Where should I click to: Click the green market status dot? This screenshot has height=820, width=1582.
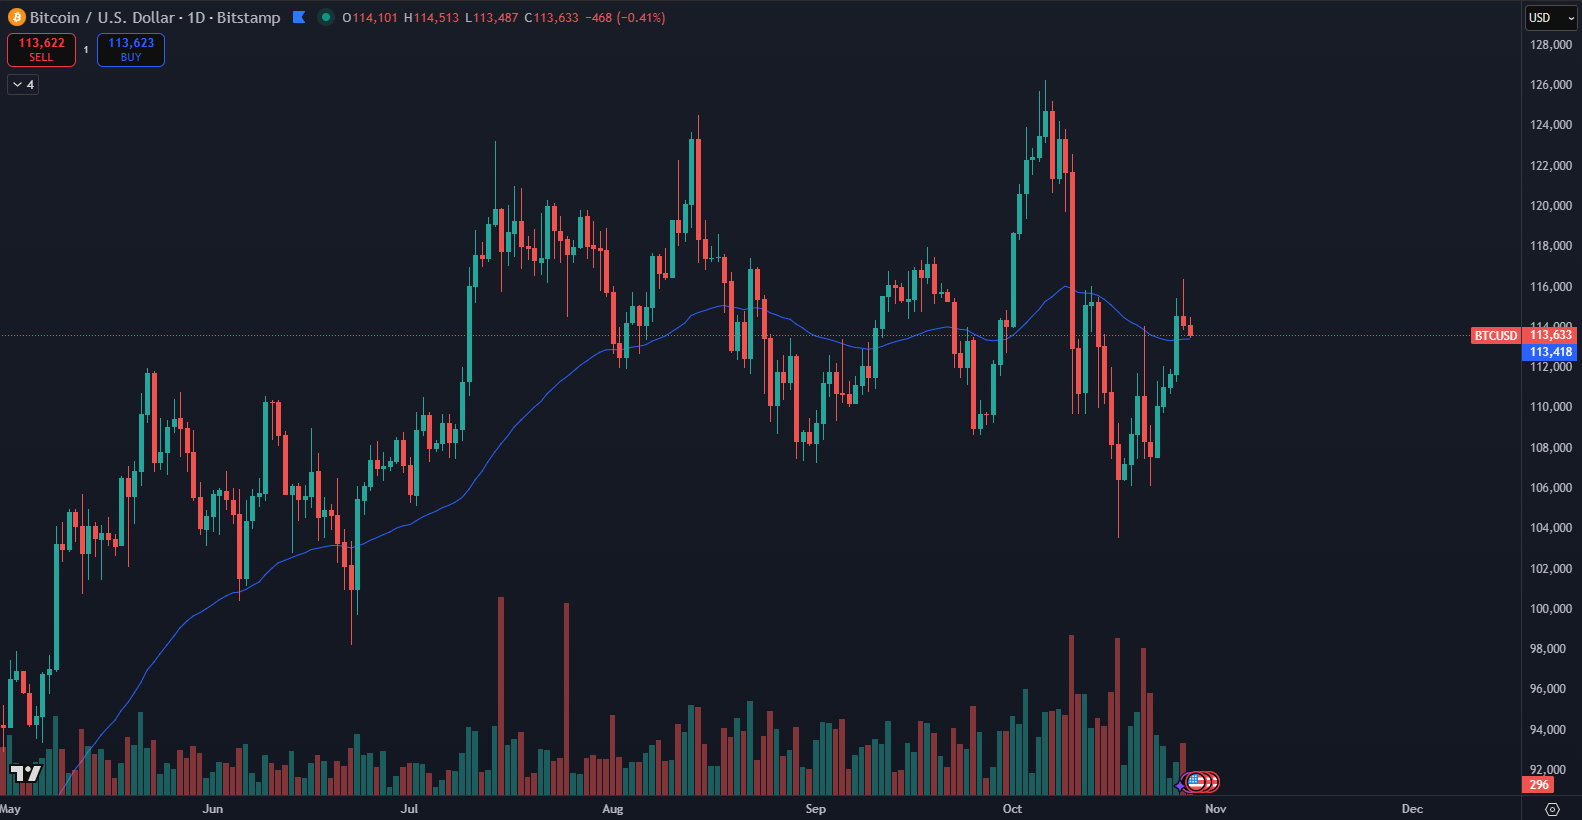click(x=325, y=17)
